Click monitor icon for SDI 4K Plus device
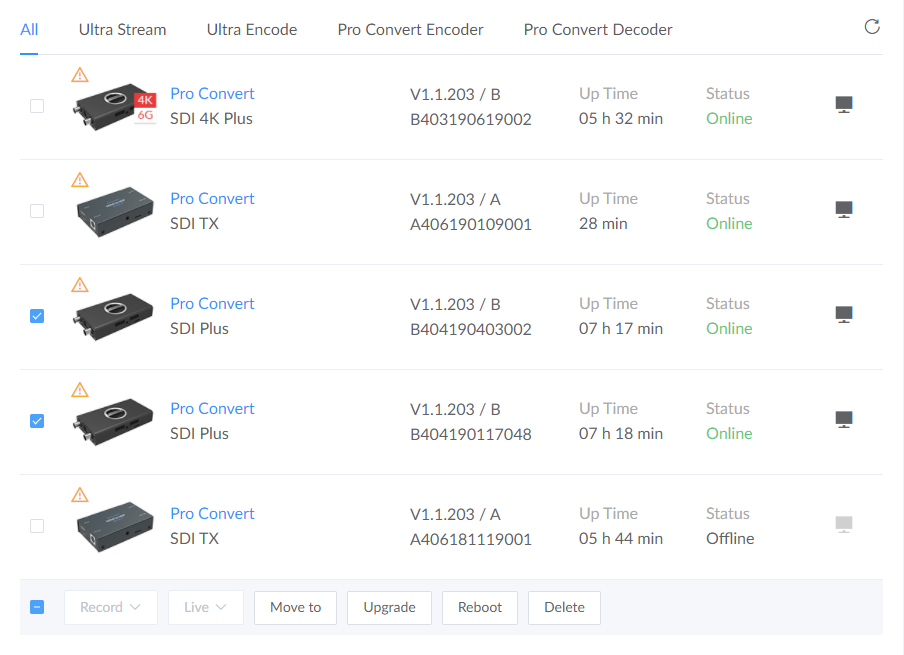904x655 pixels. [844, 105]
